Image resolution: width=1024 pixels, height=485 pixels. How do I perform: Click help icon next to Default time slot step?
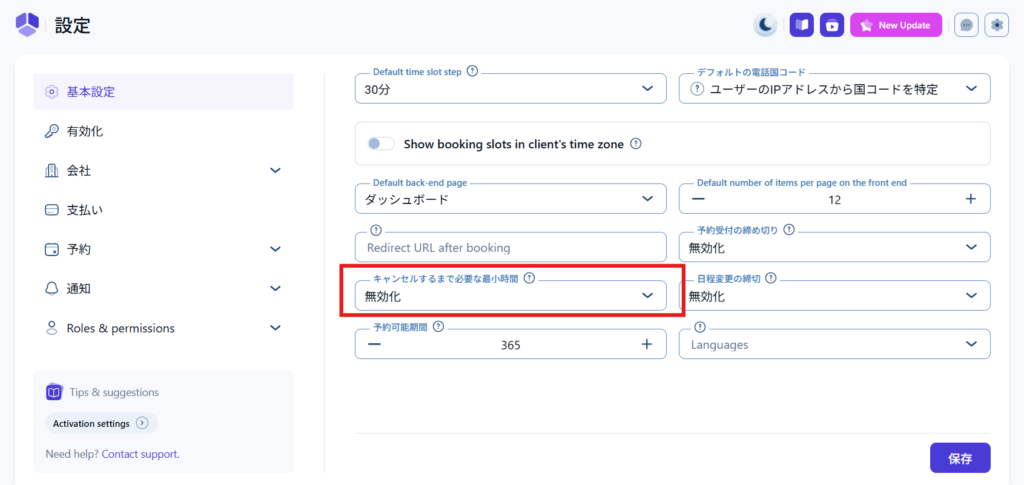pos(472,72)
